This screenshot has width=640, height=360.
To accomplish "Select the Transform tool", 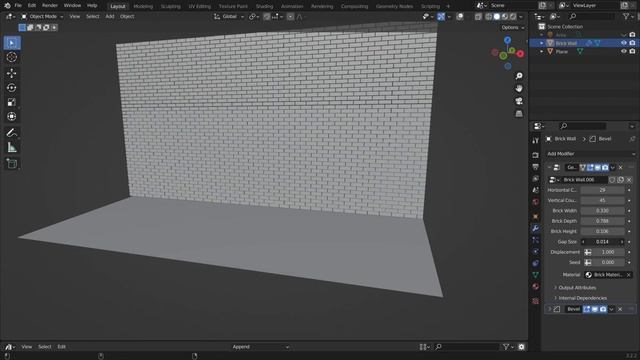I will tap(12, 117).
